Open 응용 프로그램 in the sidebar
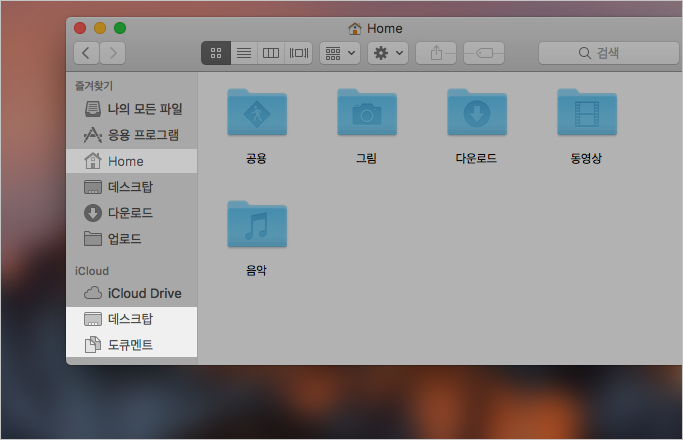The height and width of the screenshot is (440, 683). pos(132,135)
